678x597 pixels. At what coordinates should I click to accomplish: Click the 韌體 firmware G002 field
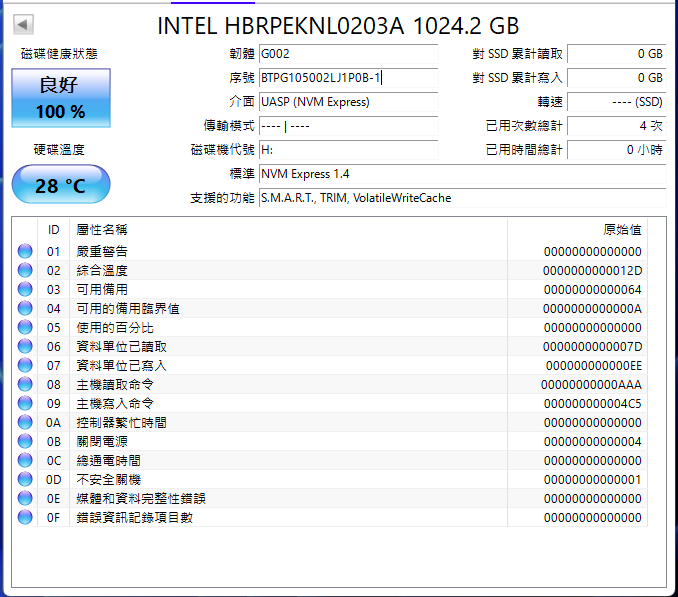coord(349,54)
